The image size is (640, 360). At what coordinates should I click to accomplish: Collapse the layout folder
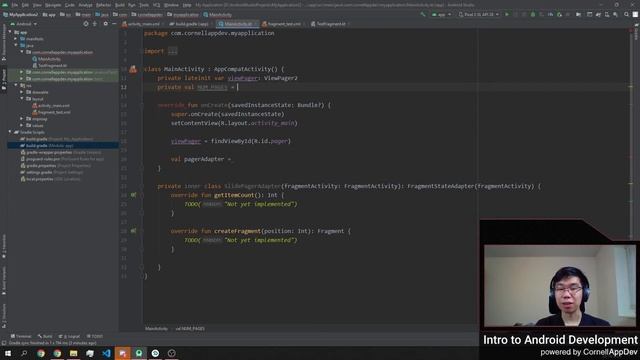22,99
